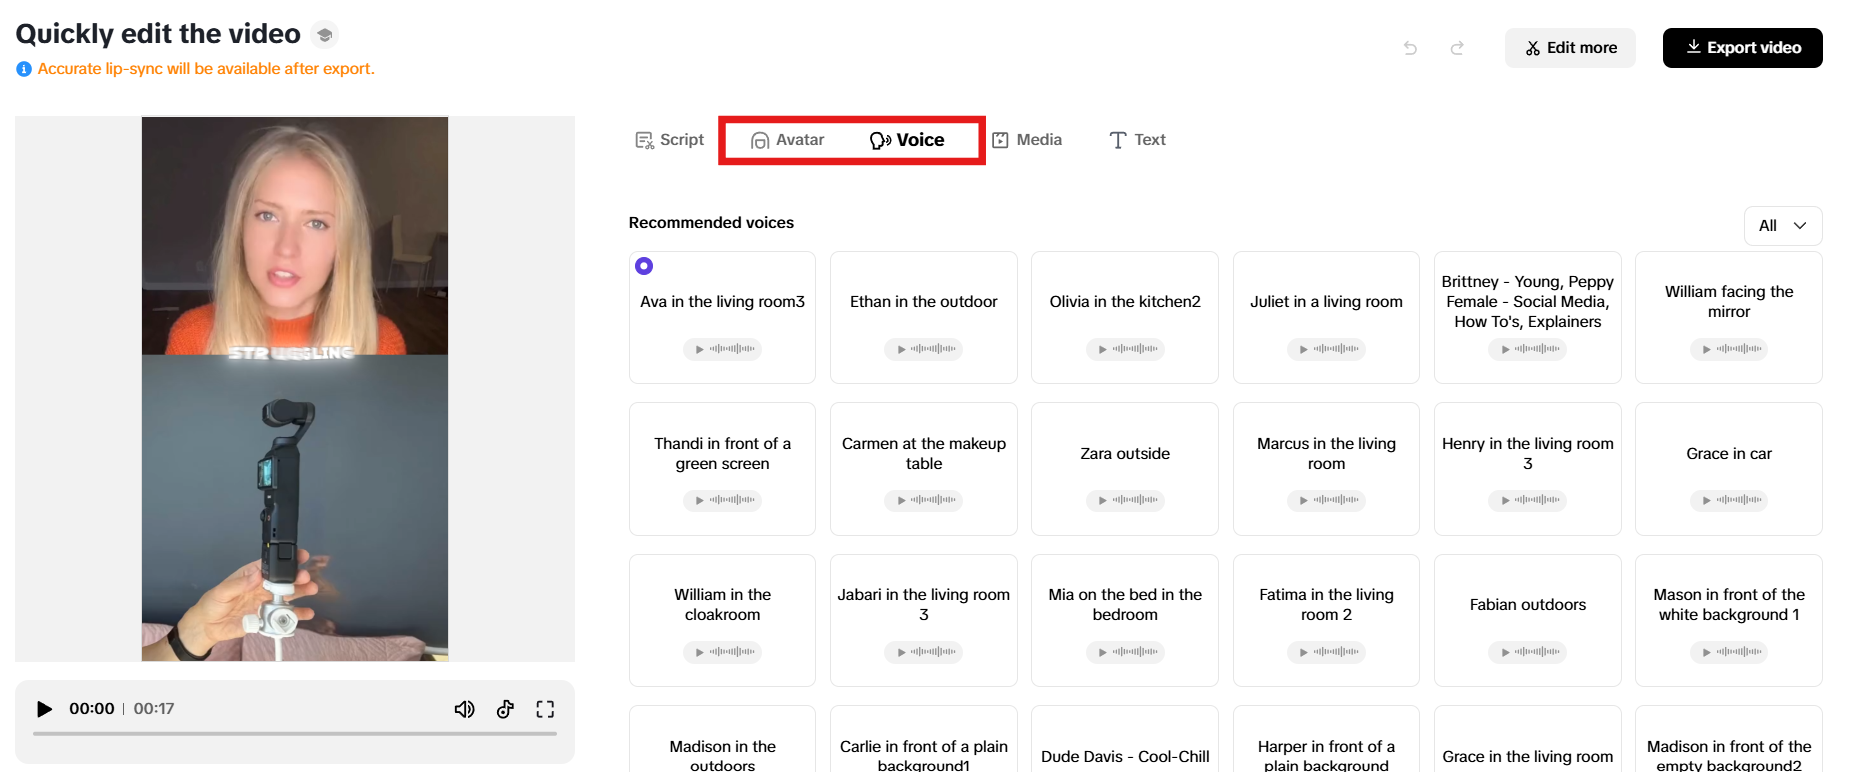
Task: Enter fullscreen video preview
Action: pos(545,709)
